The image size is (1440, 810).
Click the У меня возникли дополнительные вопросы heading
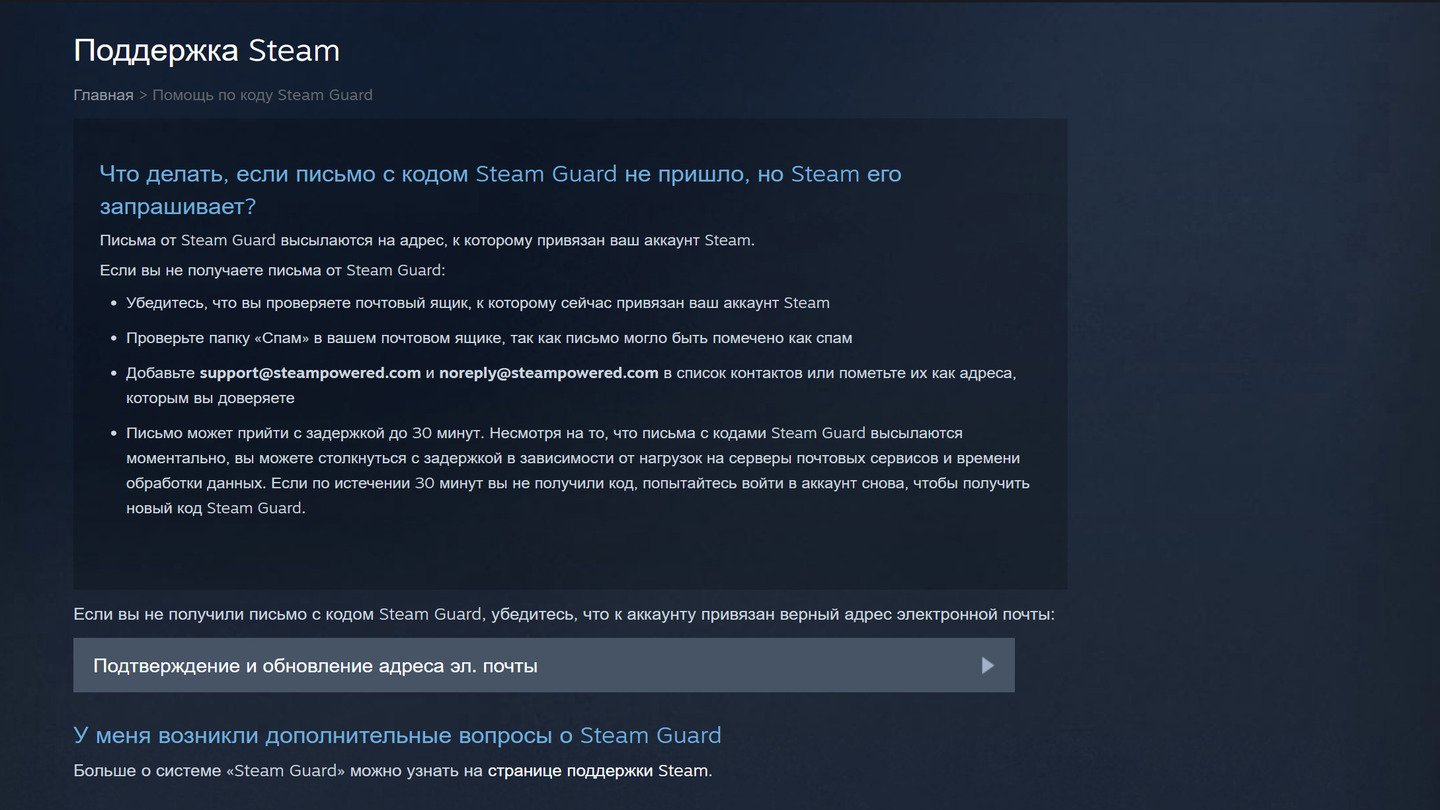[x=397, y=735]
